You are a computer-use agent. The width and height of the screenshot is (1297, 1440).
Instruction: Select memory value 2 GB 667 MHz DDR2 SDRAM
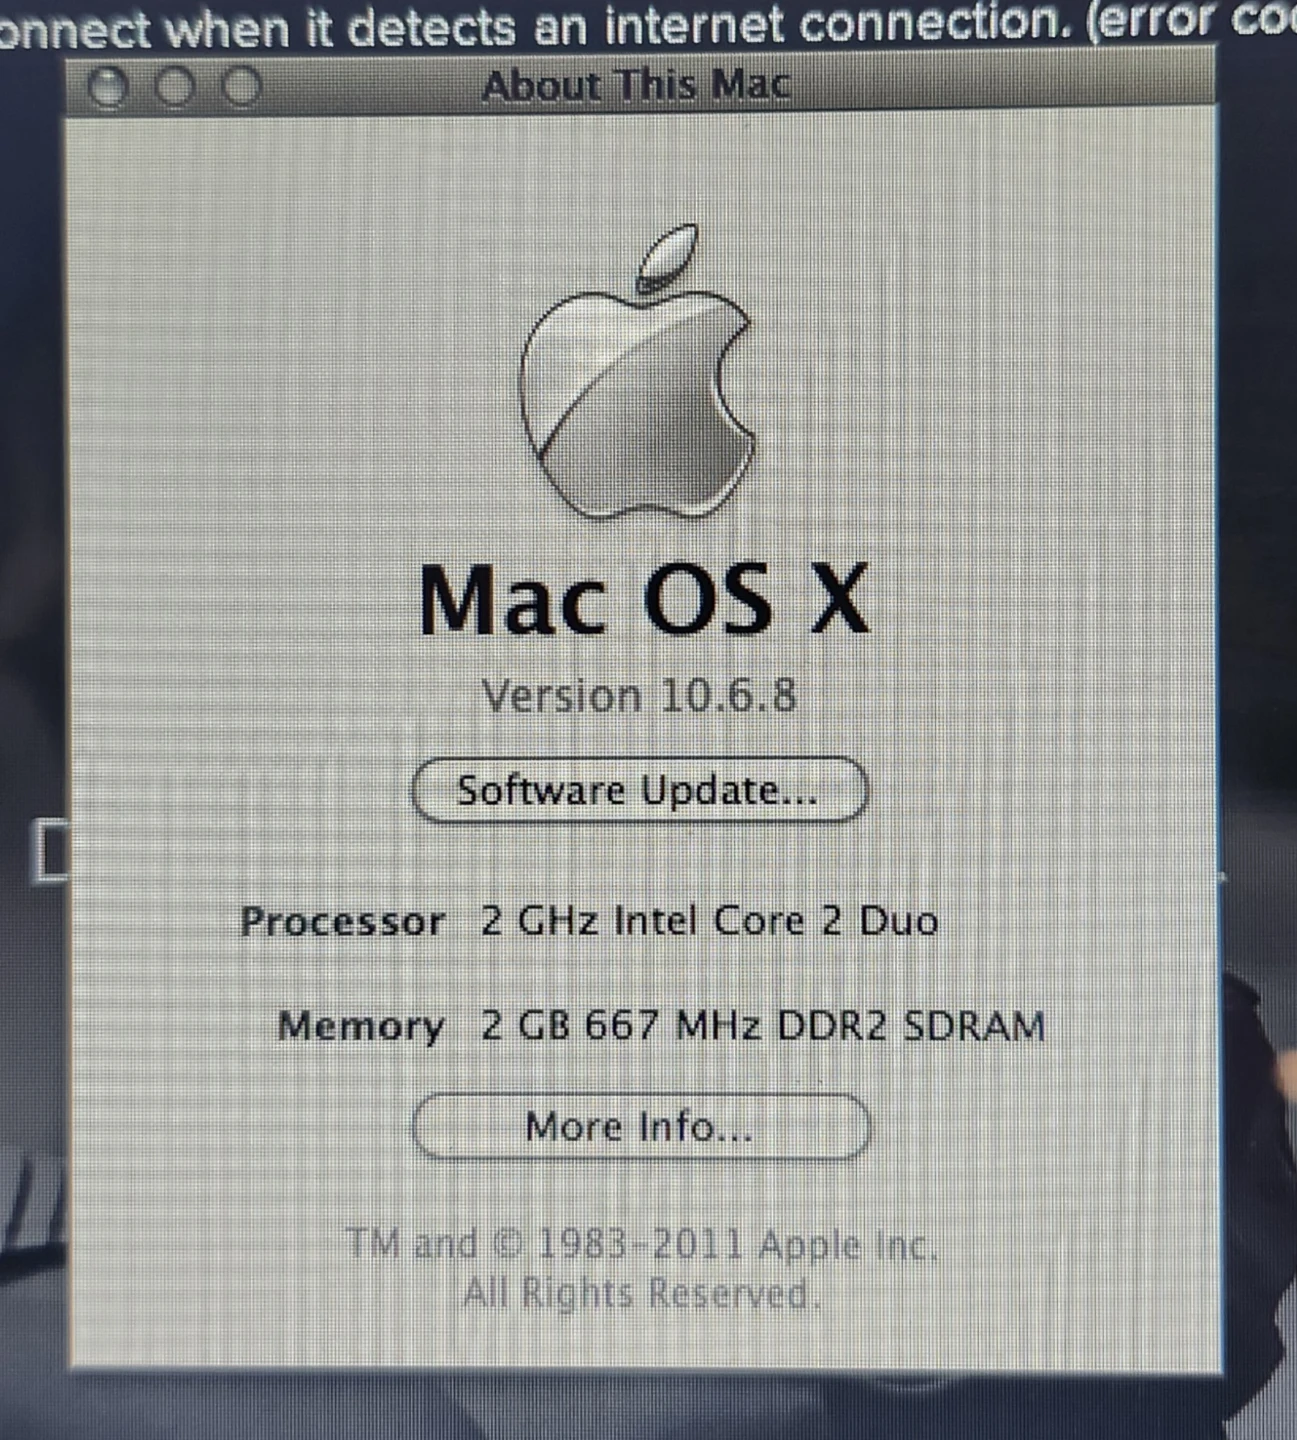click(x=763, y=1026)
